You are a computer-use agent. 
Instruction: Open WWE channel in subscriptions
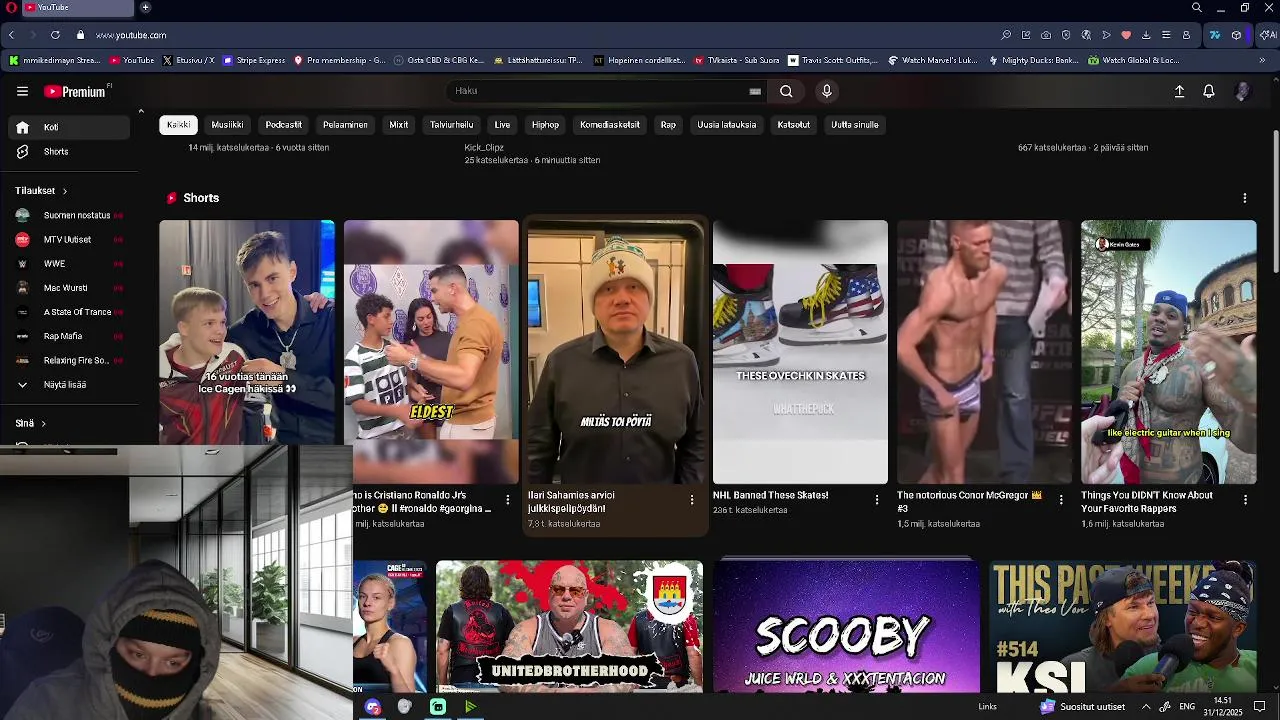[70, 264]
